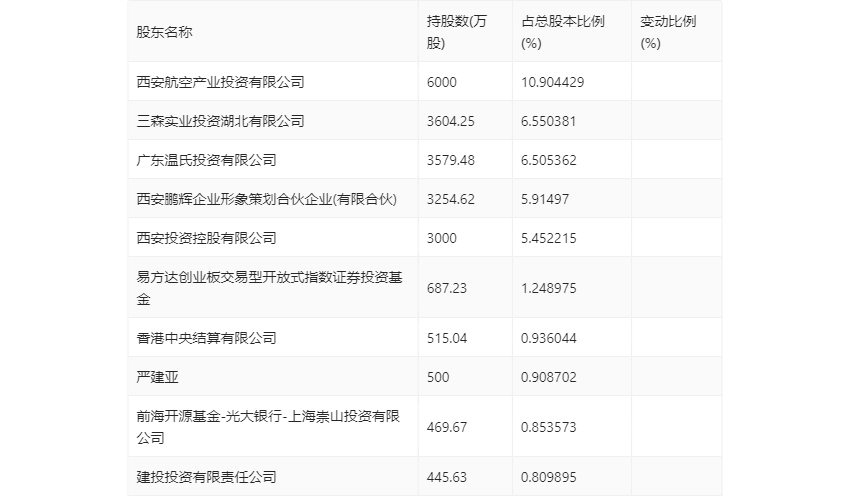Select shareholder 广东温氏投资有限公司
The height and width of the screenshot is (496, 850).
tap(206, 160)
